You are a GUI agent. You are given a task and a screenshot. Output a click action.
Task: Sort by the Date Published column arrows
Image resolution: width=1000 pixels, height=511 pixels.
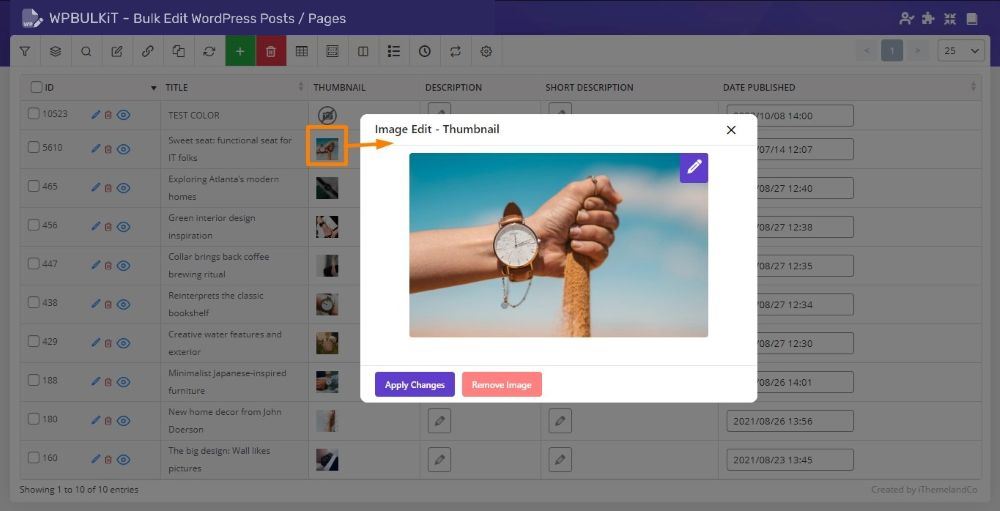(973, 87)
